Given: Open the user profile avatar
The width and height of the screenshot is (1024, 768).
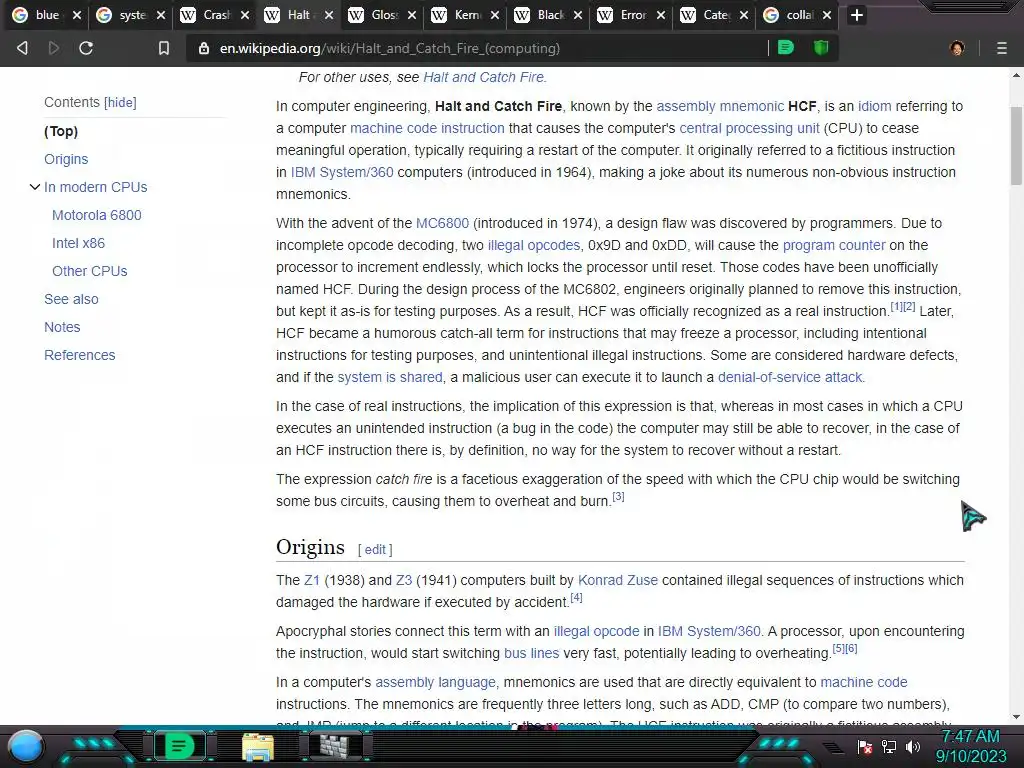Looking at the screenshot, I should pyautogui.click(x=957, y=48).
